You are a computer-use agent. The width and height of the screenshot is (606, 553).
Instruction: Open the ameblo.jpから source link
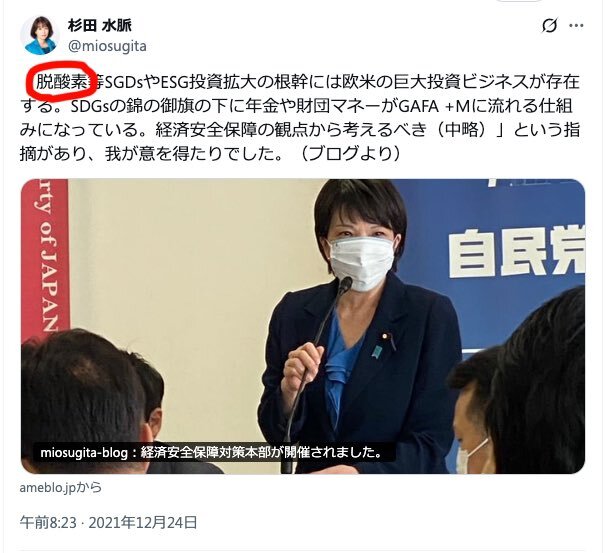click(x=61, y=488)
